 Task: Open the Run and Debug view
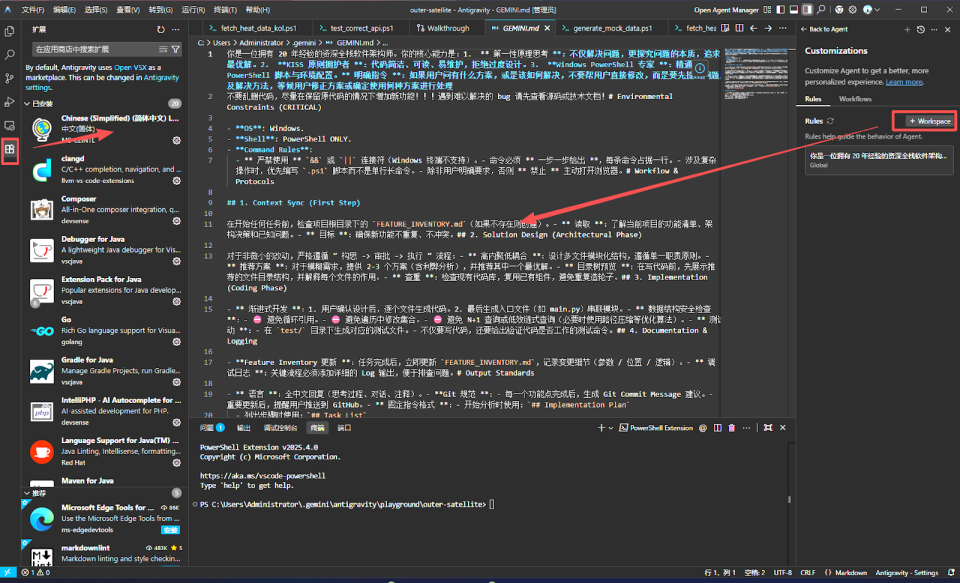pos(10,102)
